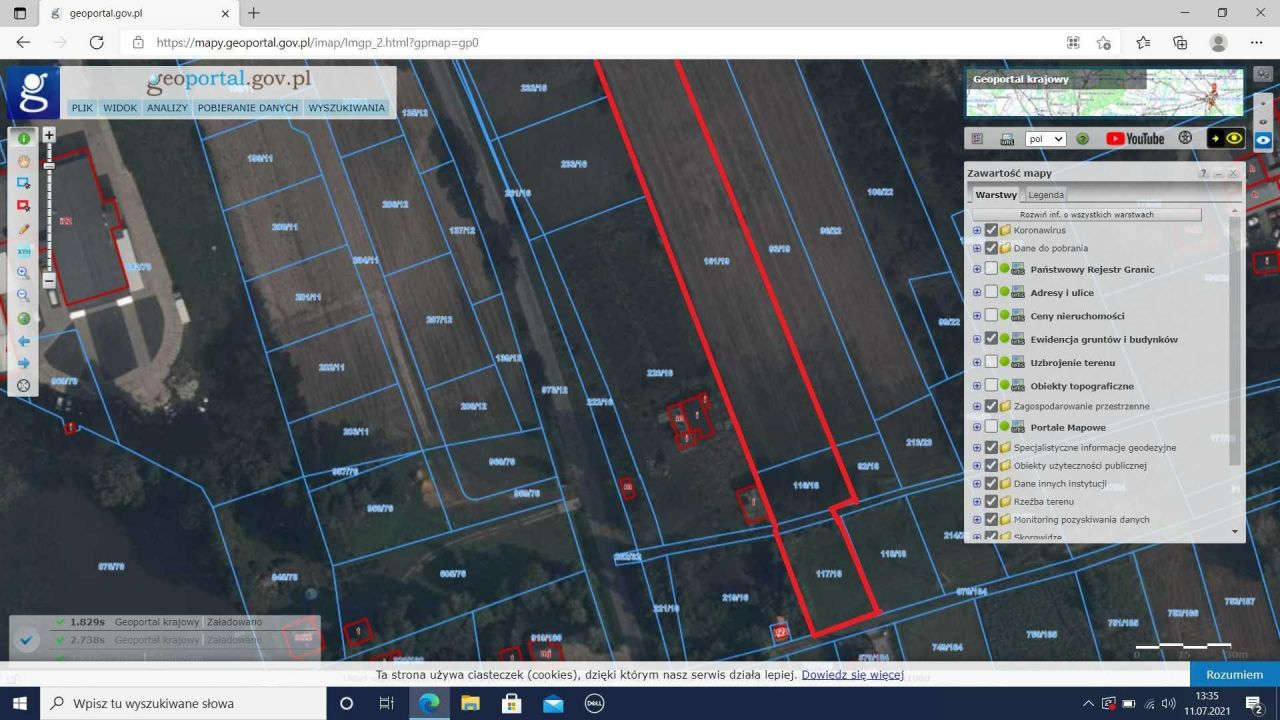Open the map contents list icon
The height and width of the screenshot is (720, 1280).
tap(978, 139)
